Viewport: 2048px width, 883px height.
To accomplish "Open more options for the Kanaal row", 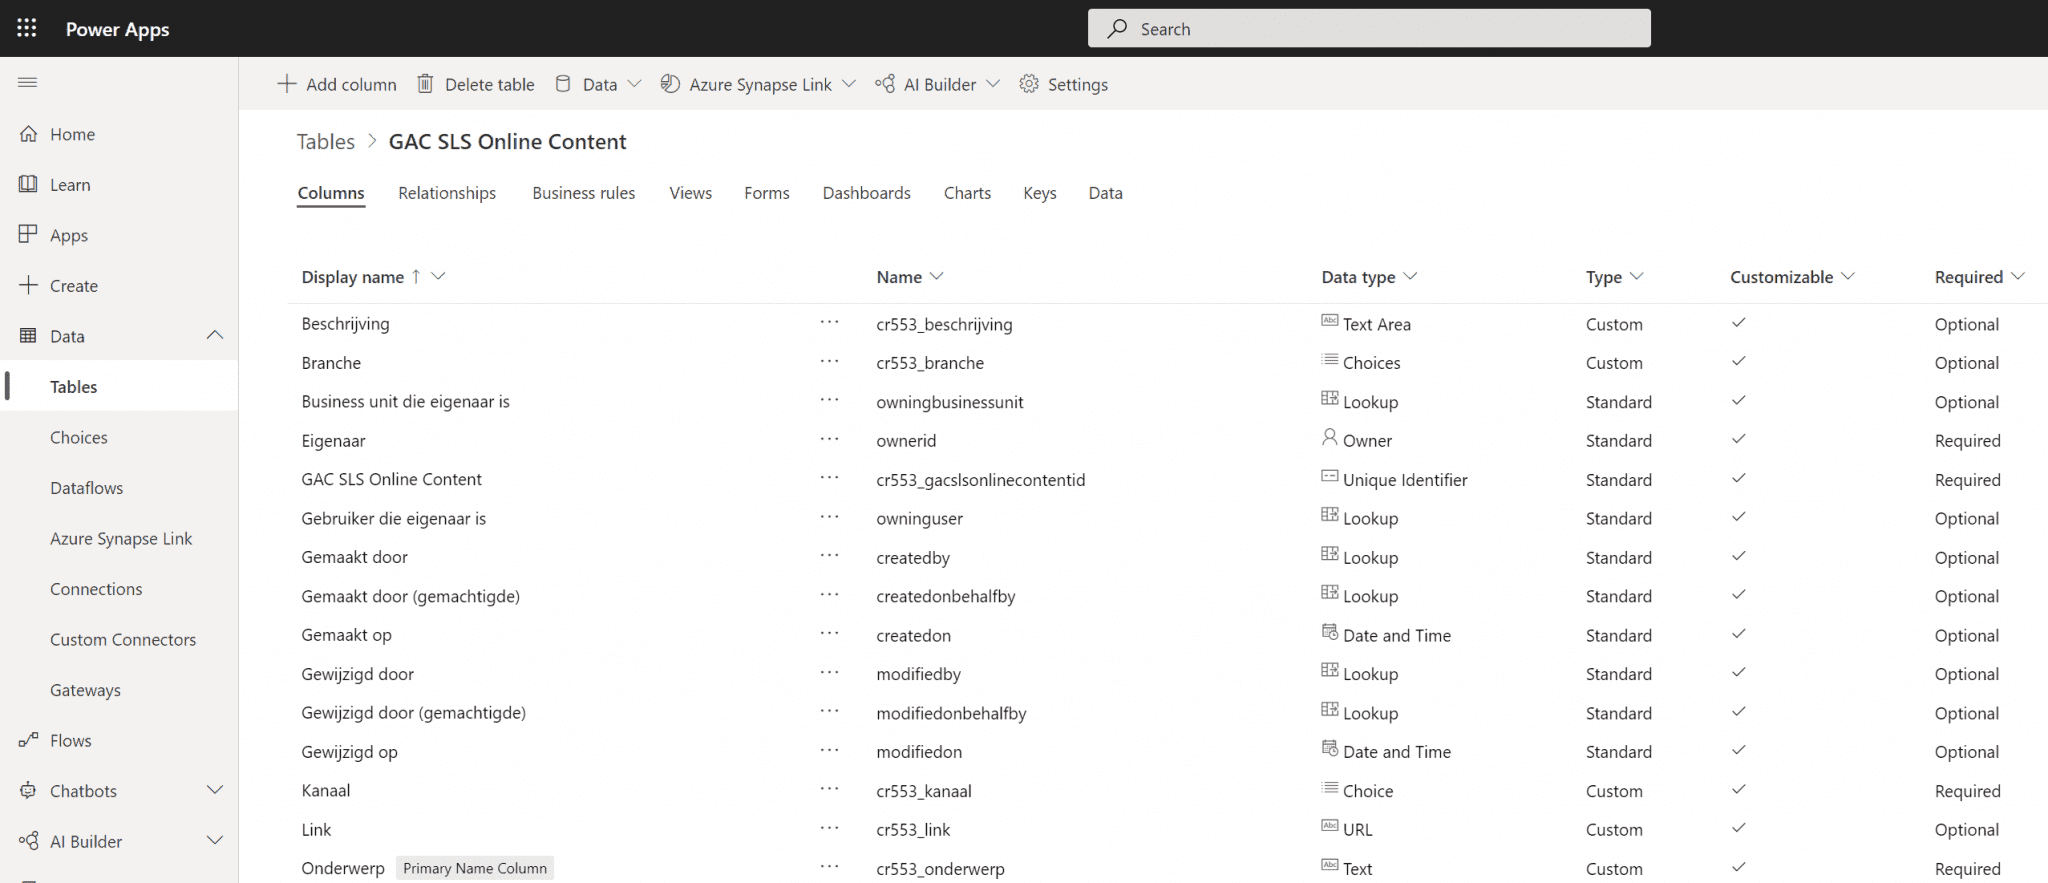I will click(829, 789).
